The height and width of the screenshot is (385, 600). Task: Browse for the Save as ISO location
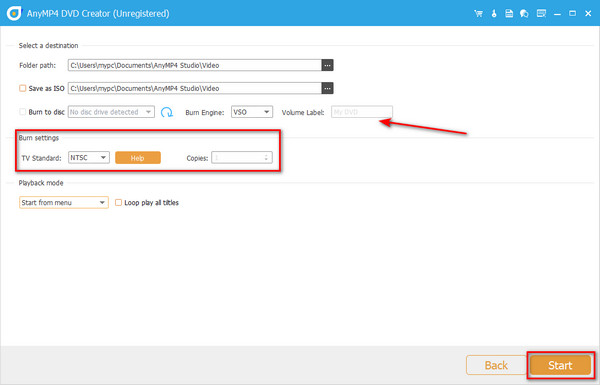327,88
